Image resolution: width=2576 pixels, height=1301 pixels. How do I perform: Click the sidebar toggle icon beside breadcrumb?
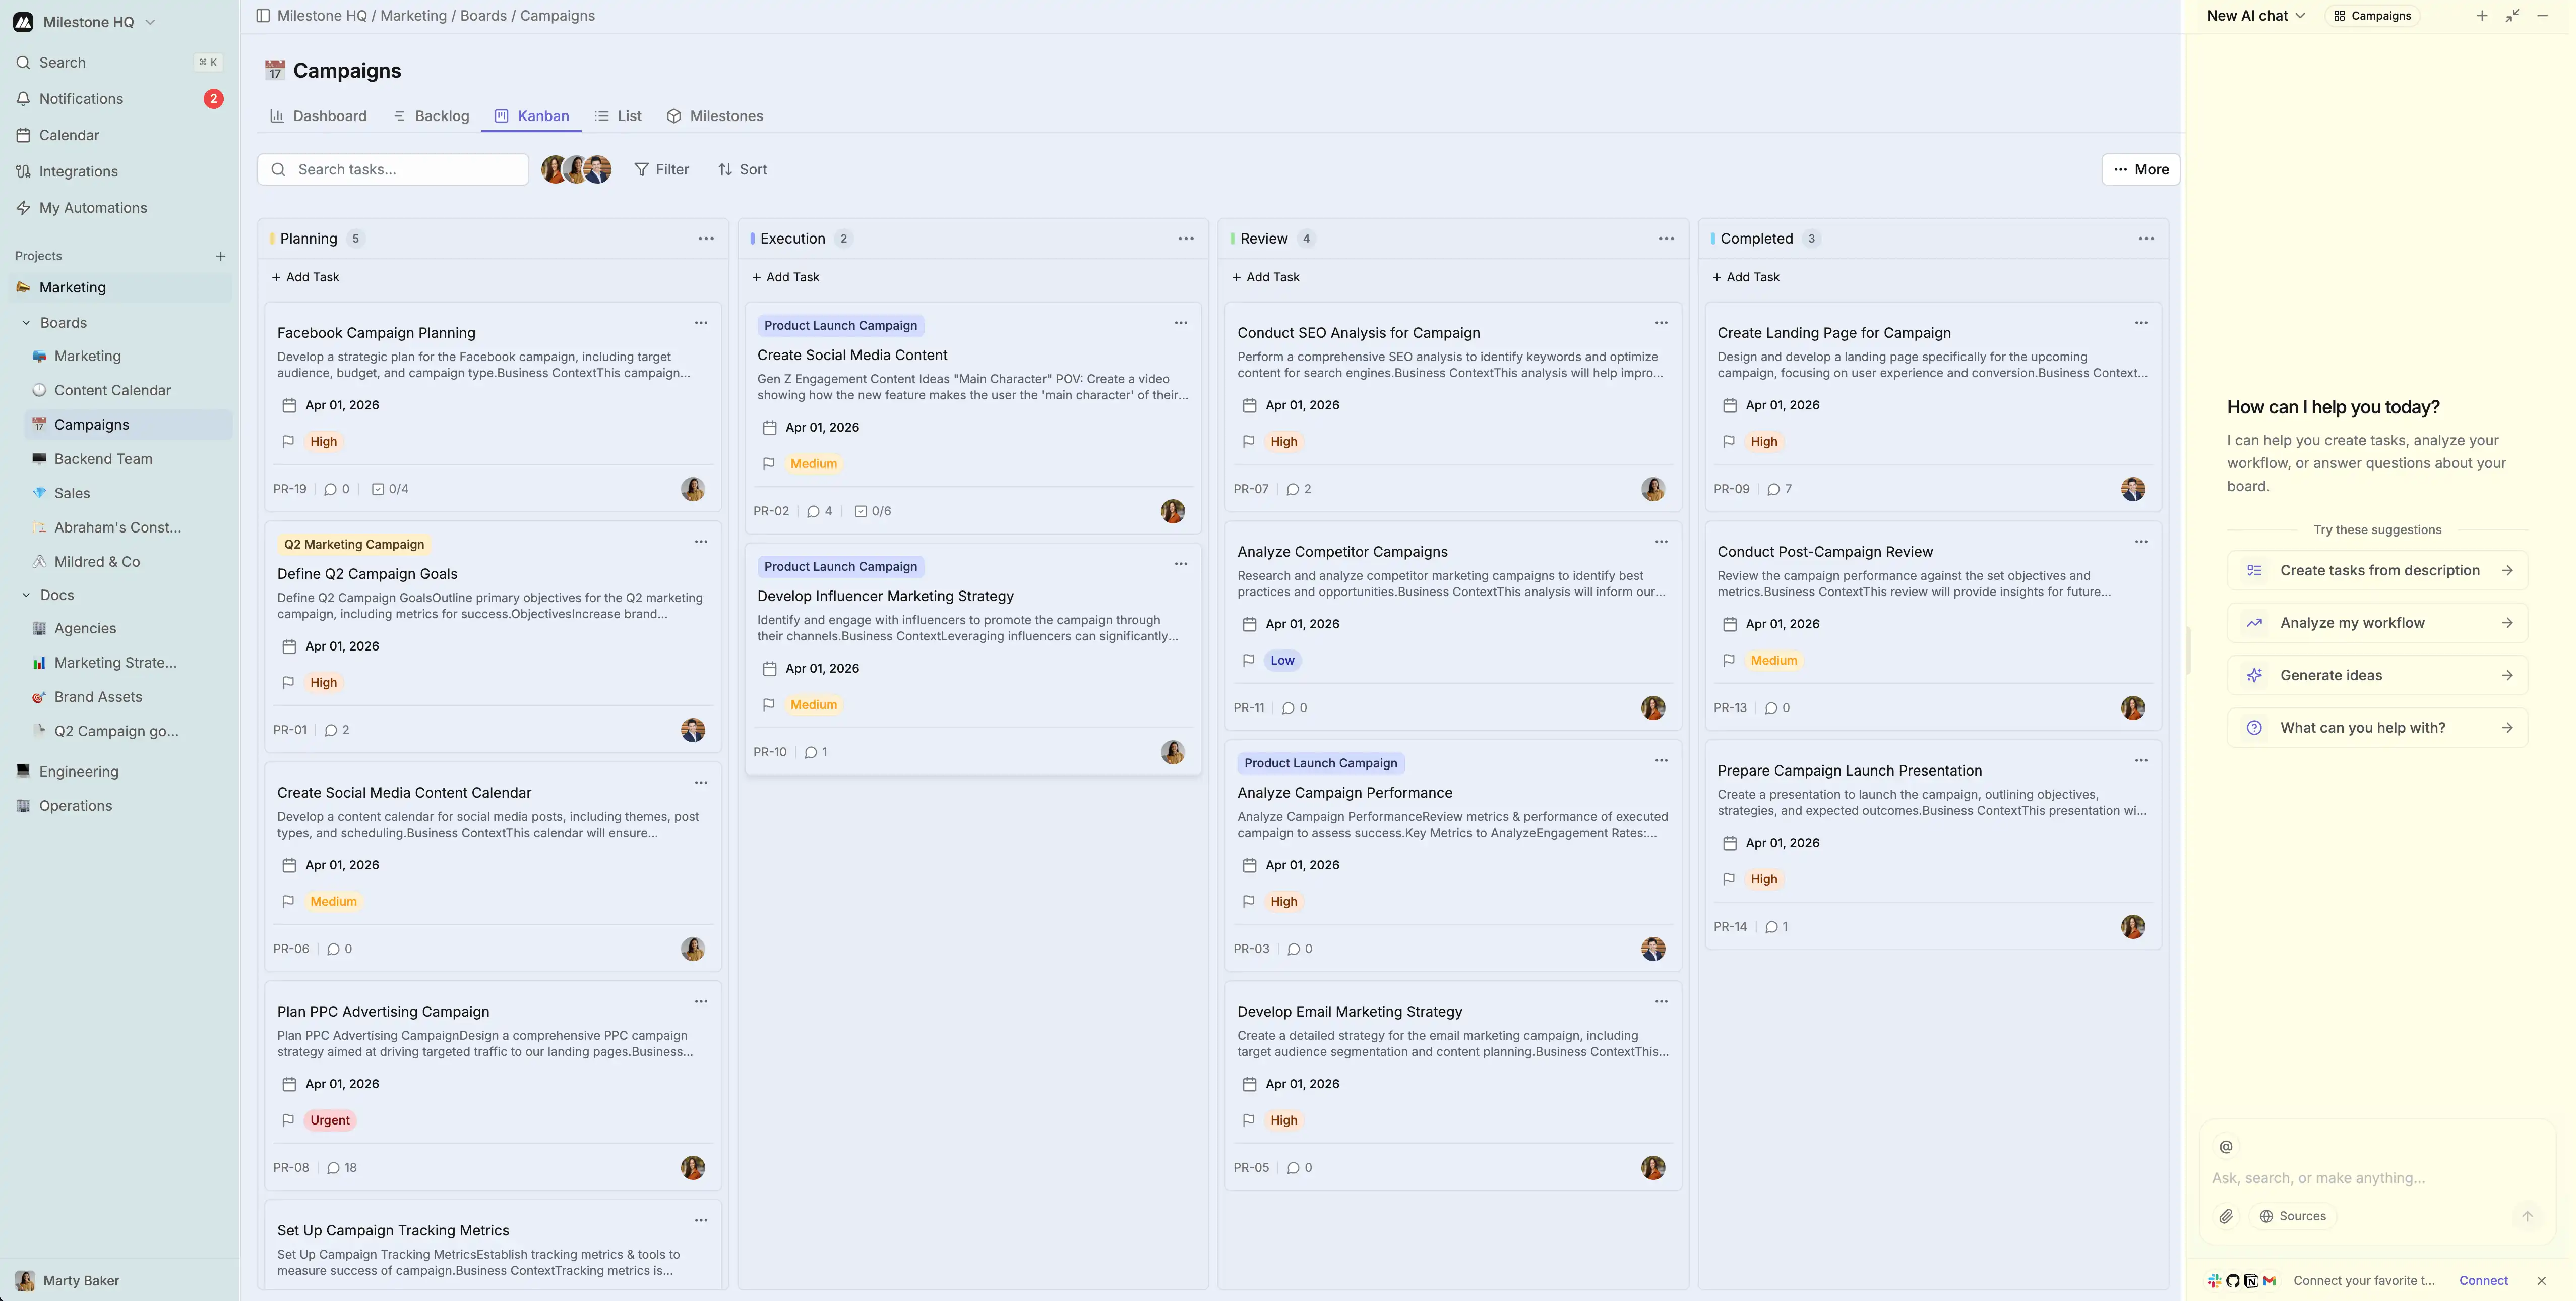click(x=263, y=16)
